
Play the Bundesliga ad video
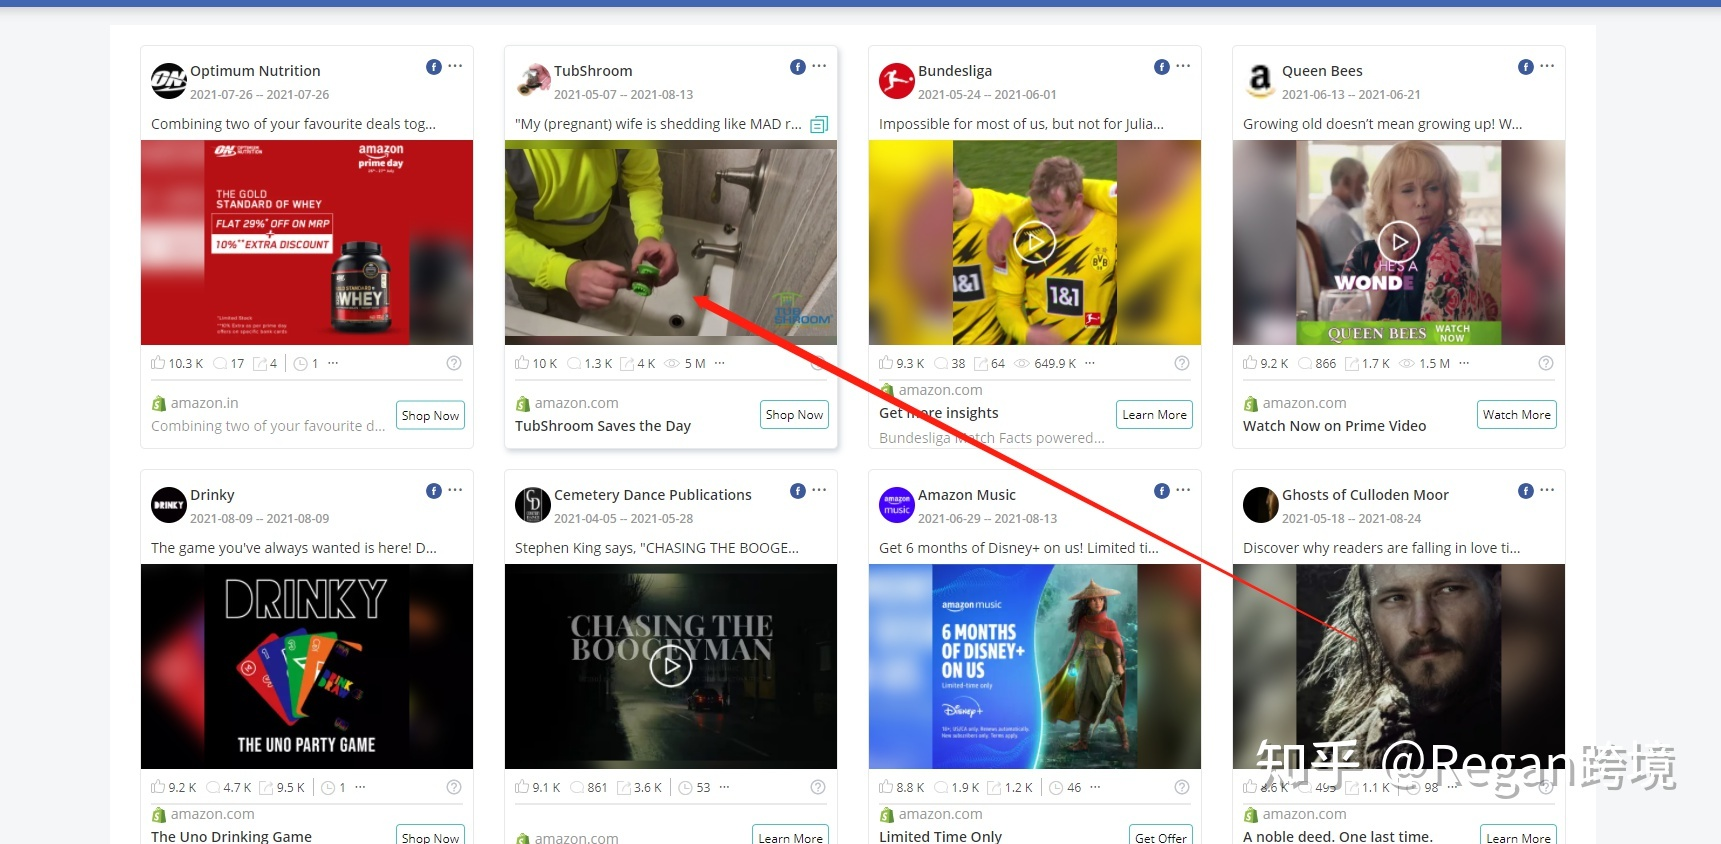(x=1035, y=242)
